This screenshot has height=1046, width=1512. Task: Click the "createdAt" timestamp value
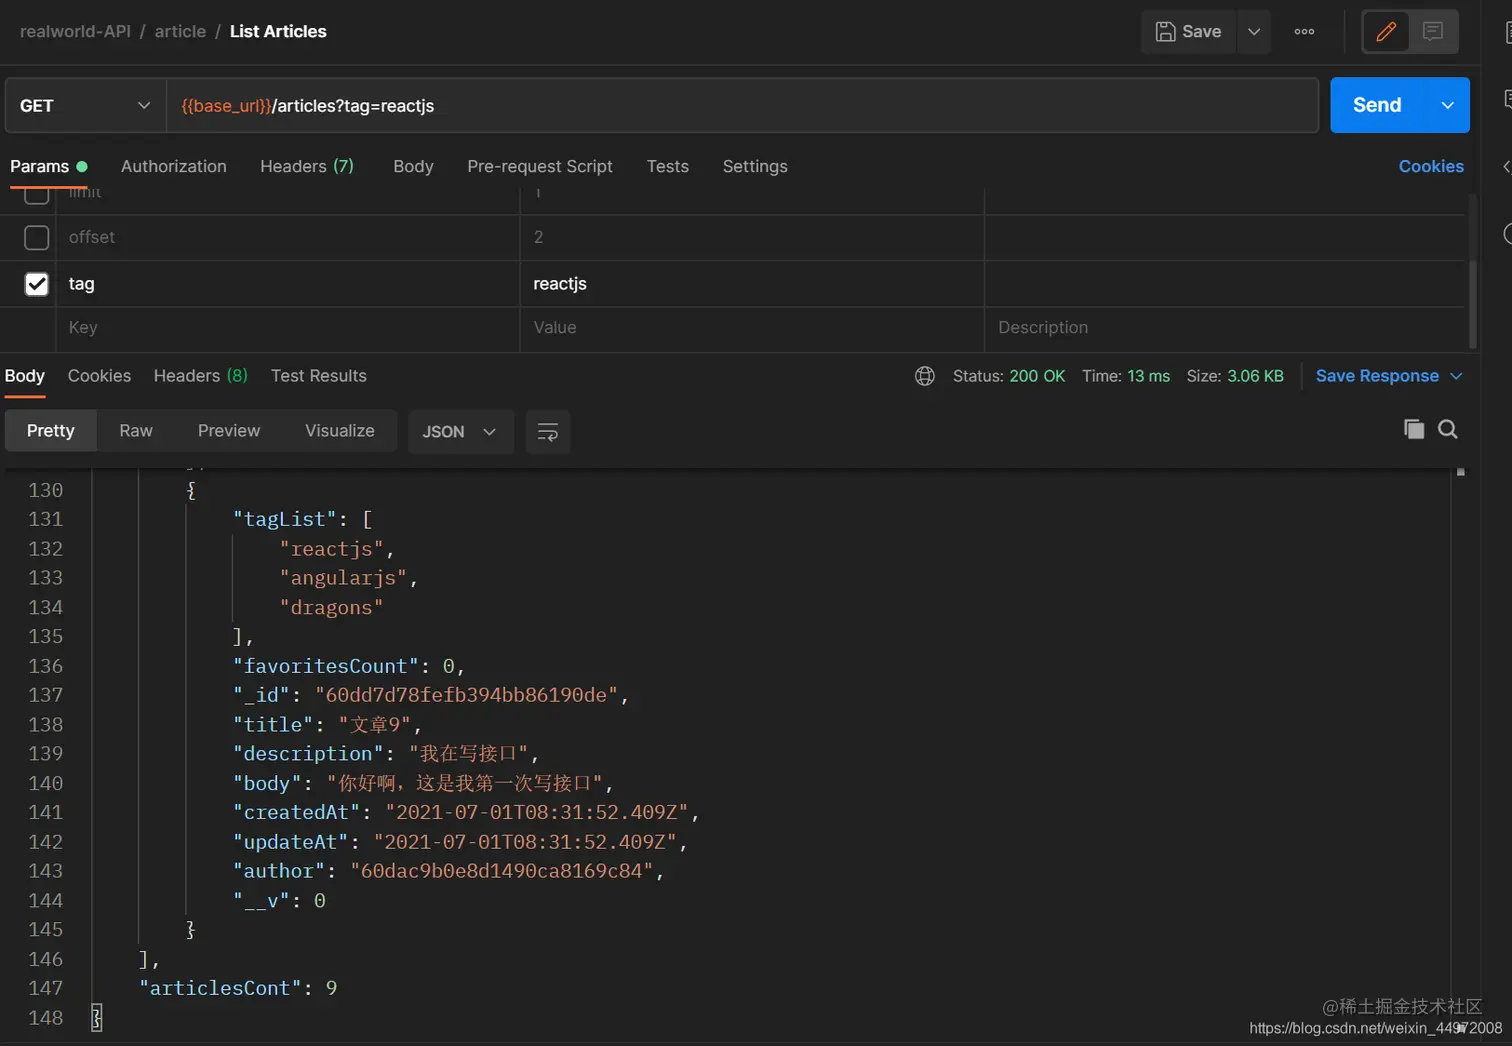537,812
